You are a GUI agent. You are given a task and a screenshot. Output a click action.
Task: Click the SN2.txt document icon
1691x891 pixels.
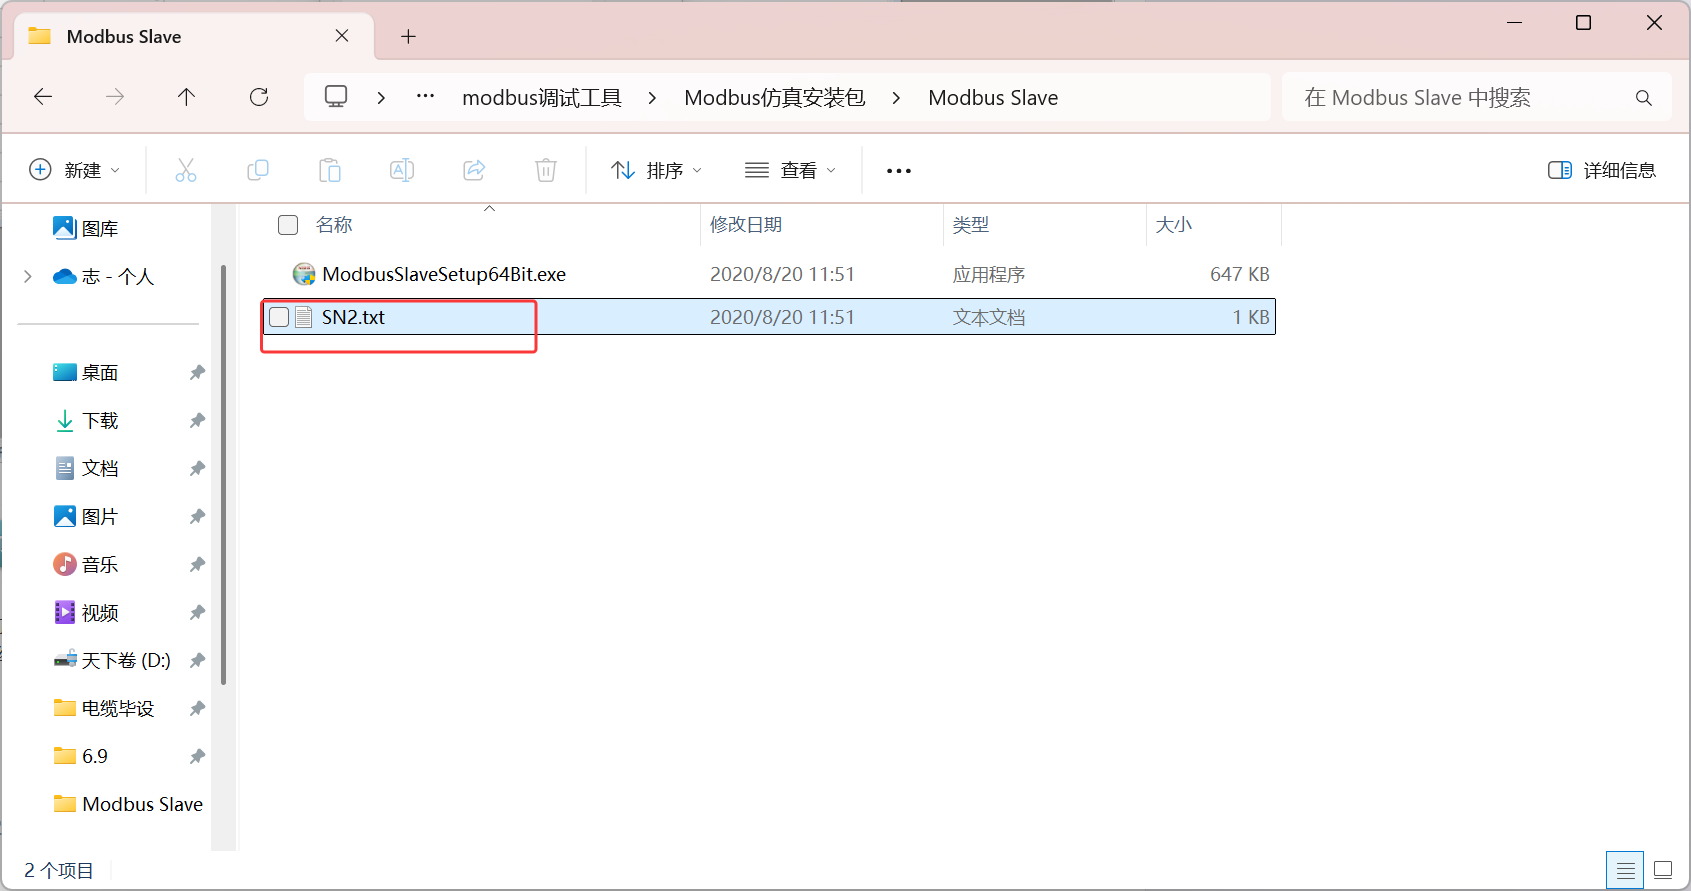click(304, 317)
